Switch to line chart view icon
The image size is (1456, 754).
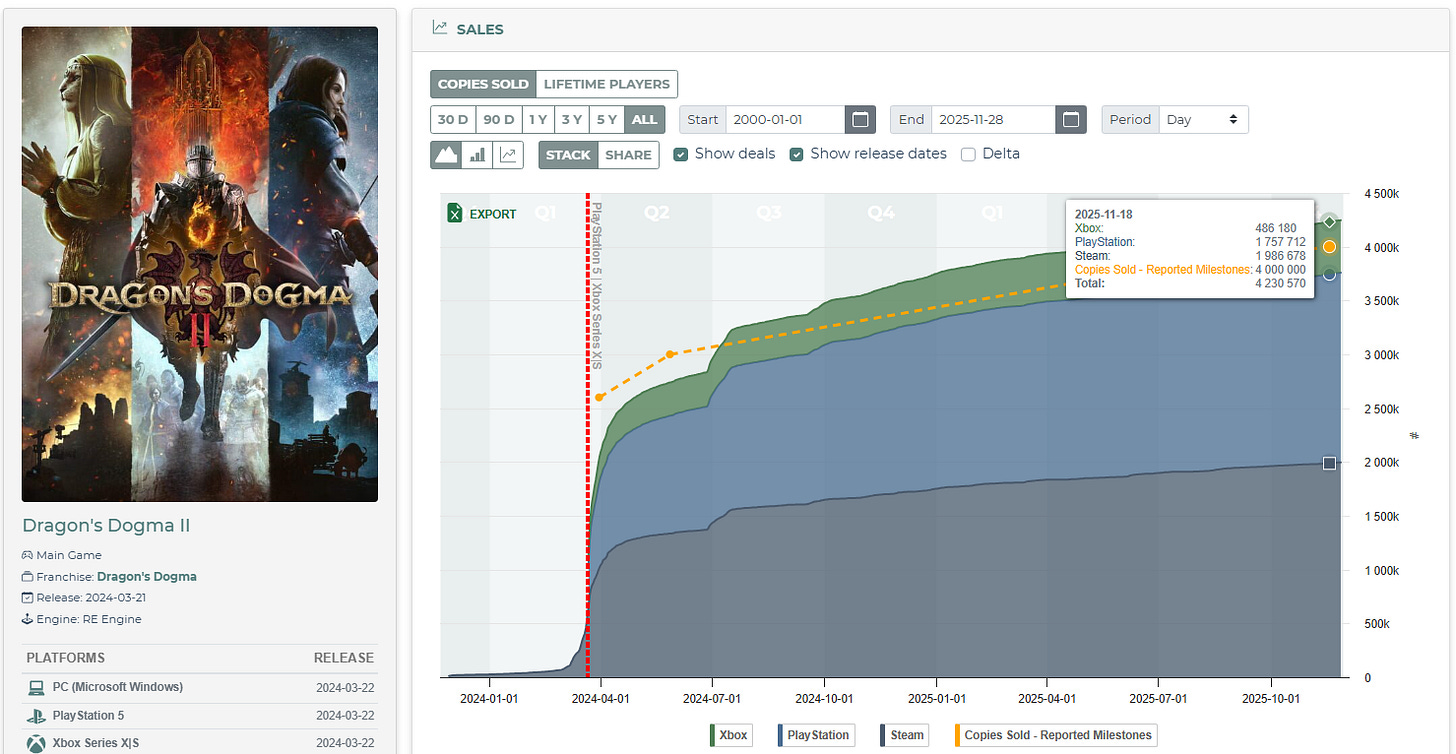tap(508, 155)
